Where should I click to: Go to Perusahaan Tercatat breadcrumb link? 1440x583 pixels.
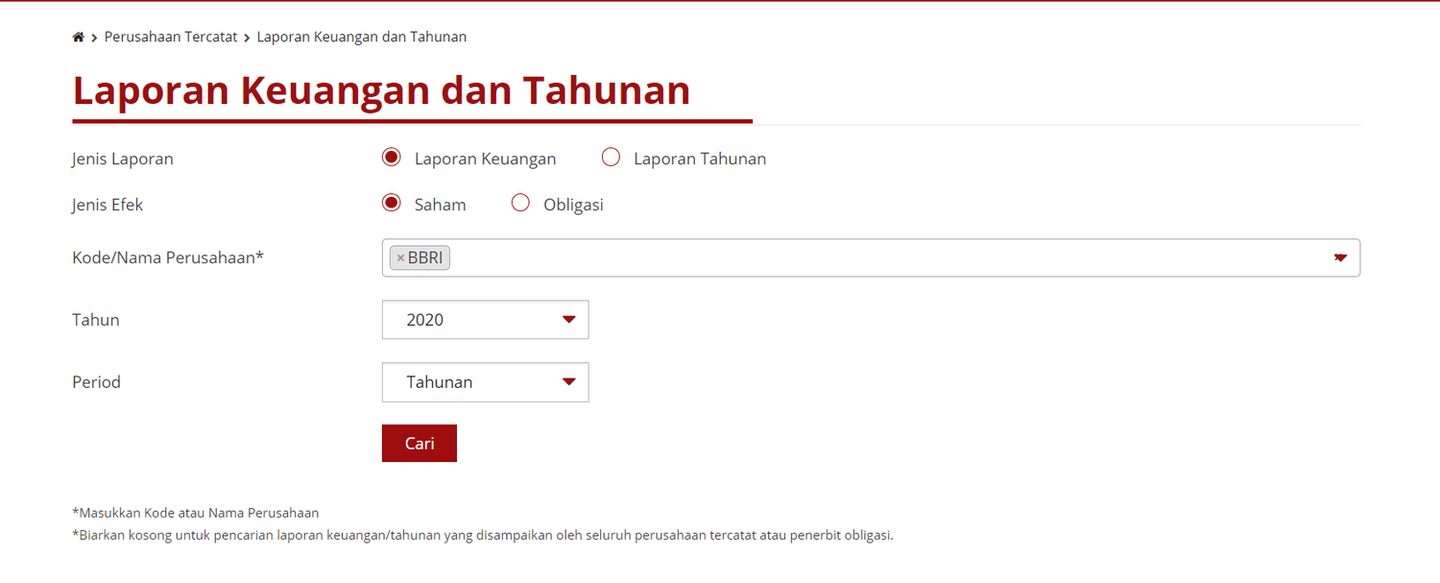pos(171,37)
